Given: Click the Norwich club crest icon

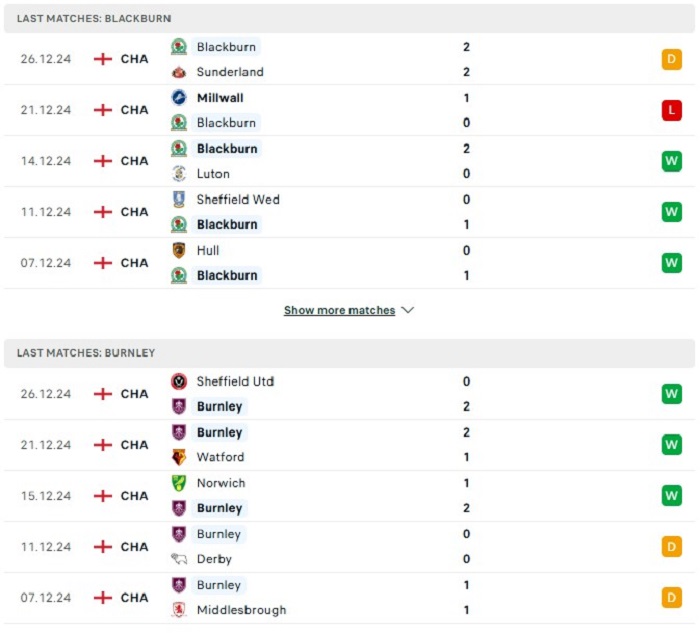Looking at the screenshot, I should [179, 483].
